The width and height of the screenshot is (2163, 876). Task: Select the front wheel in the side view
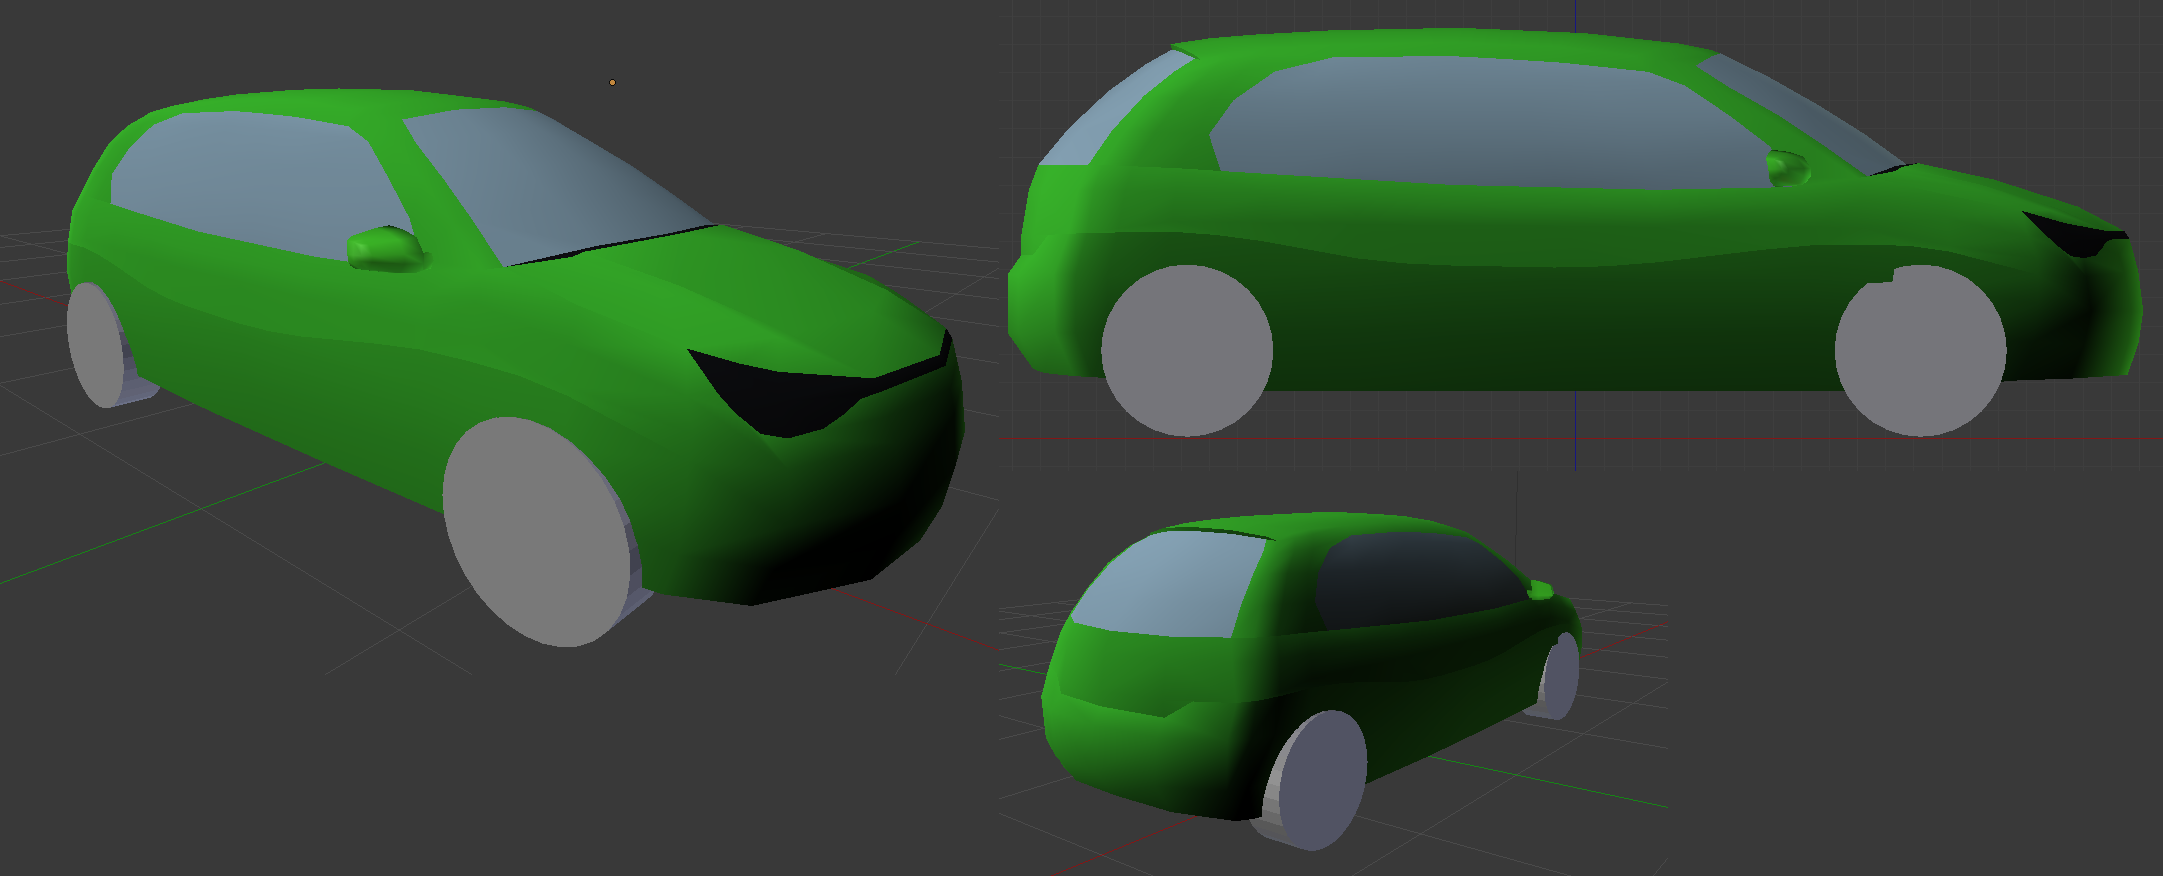(1920, 351)
